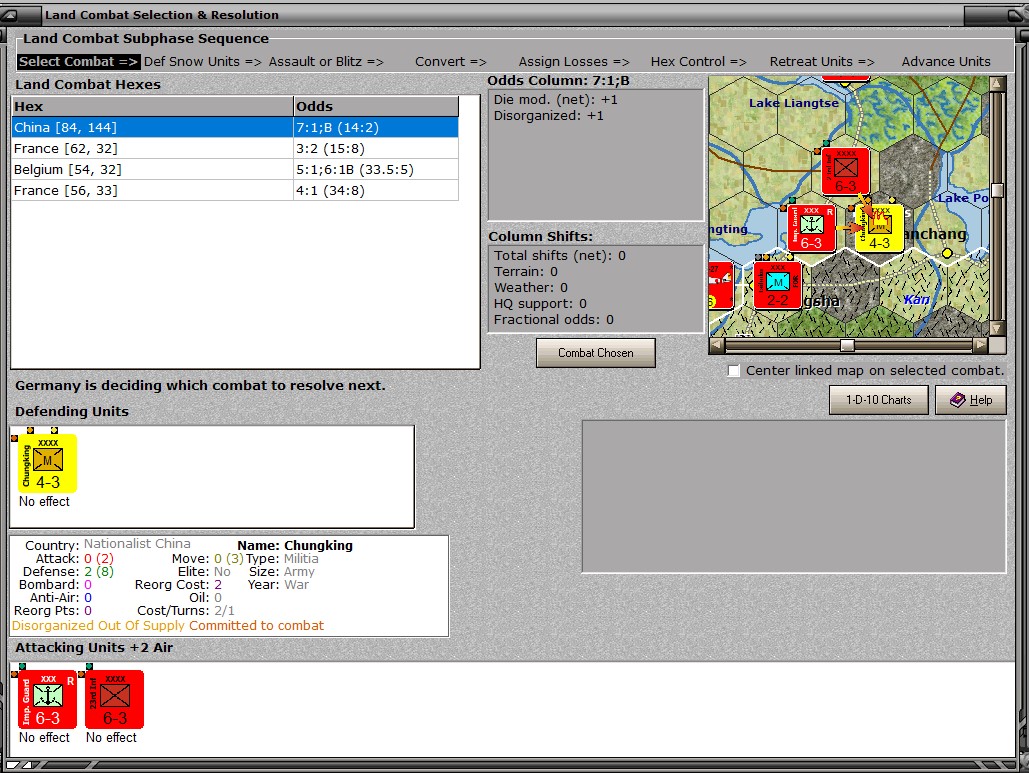Image resolution: width=1029 pixels, height=773 pixels.
Task: Click 'No effect' under the 23rd Inf unit
Action: 111,738
